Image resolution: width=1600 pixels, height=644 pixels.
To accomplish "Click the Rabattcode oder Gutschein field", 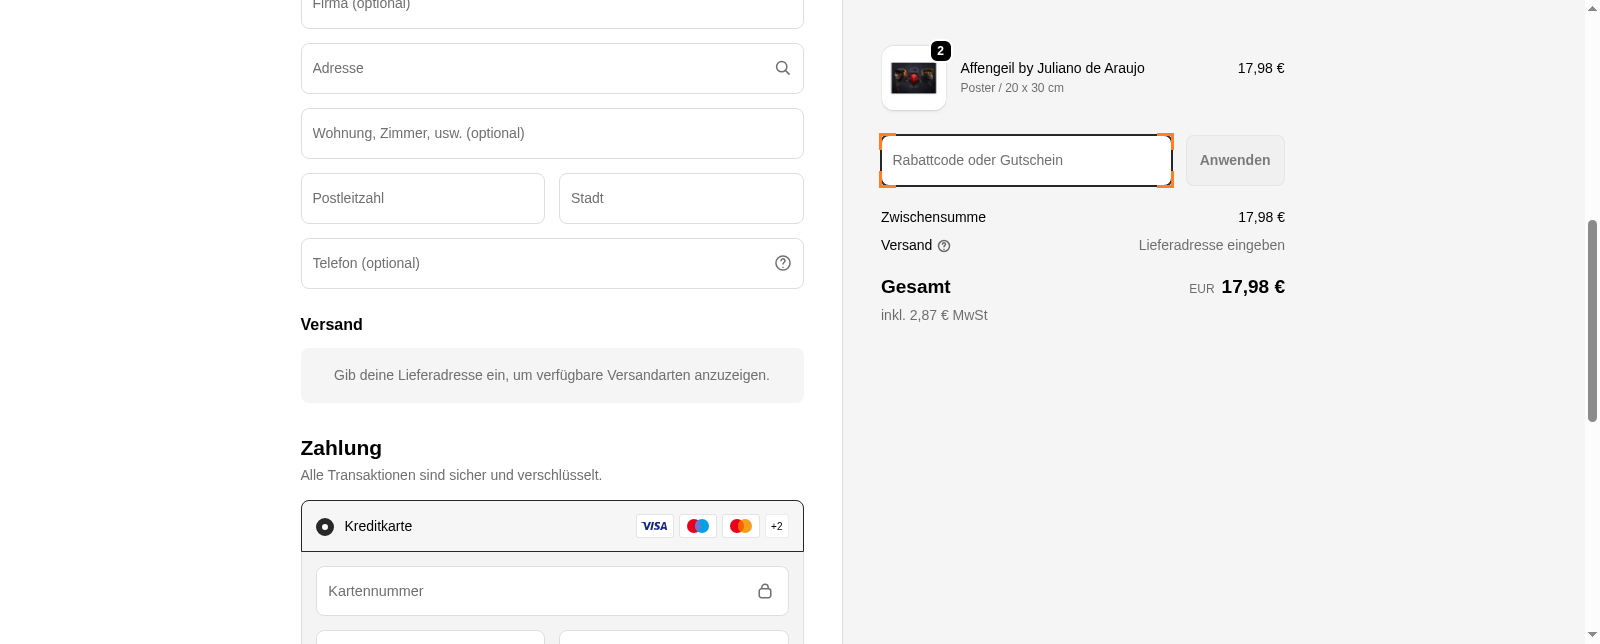I will coord(1026,160).
